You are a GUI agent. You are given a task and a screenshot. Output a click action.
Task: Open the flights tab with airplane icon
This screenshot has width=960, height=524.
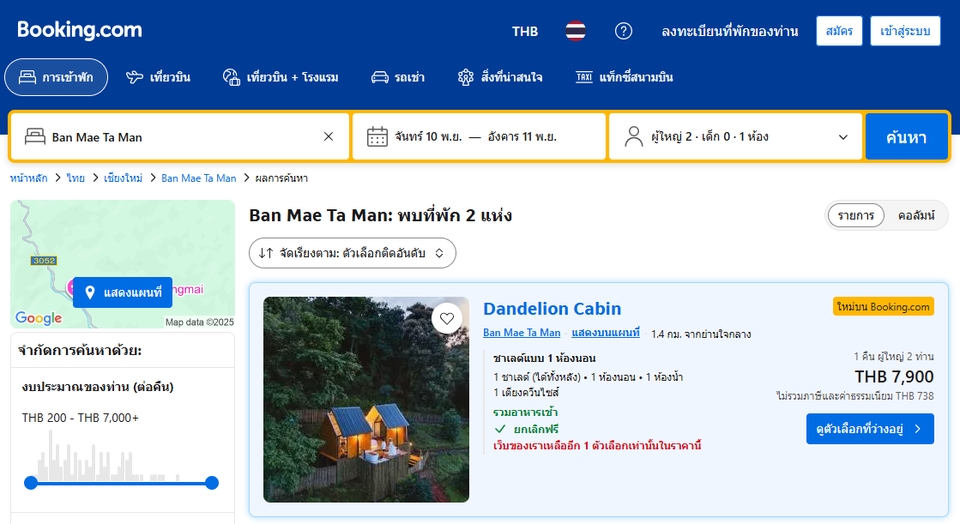(158, 77)
